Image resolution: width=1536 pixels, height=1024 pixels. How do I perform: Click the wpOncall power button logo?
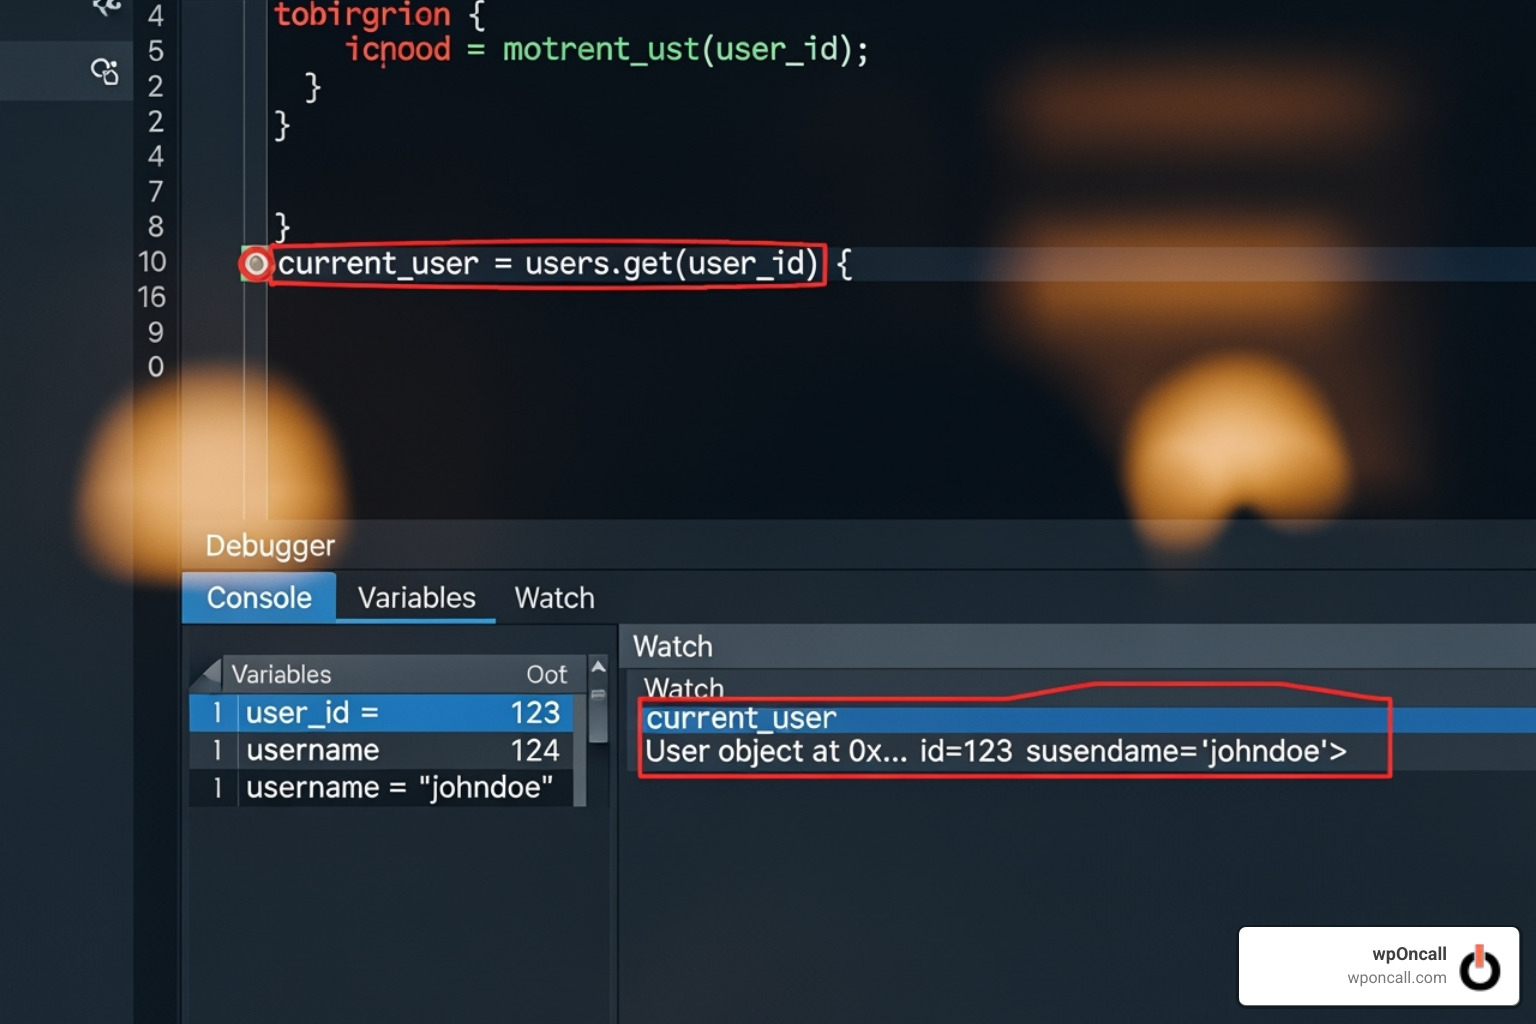[1480, 967]
